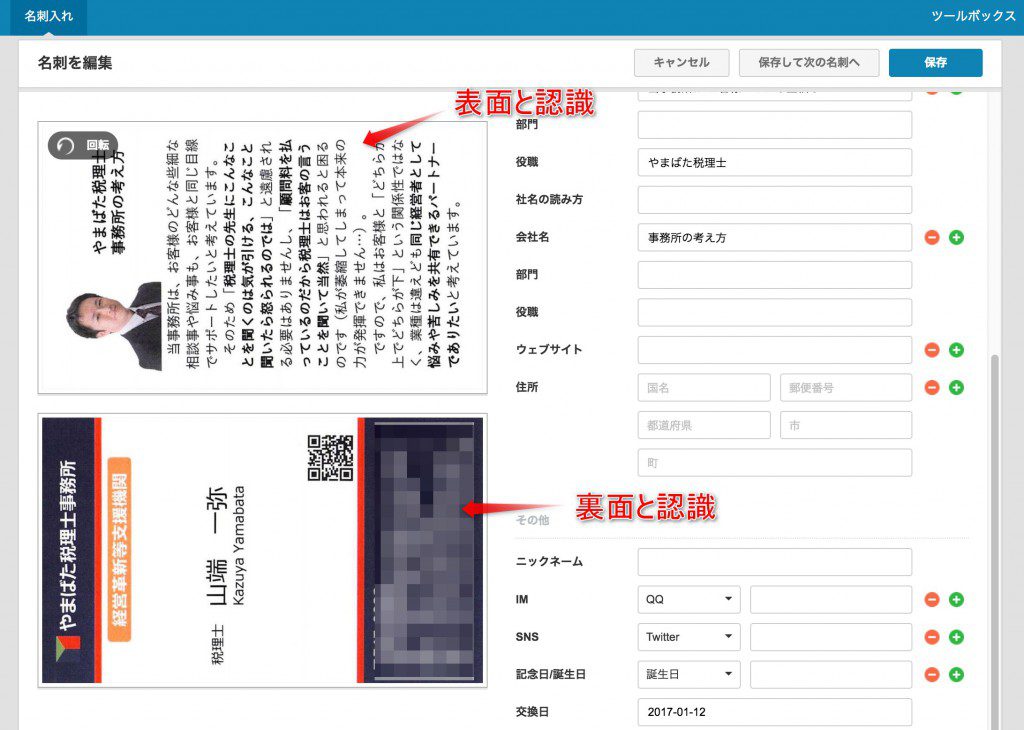Add a ウェブサイト row with plus icon
The image size is (1024, 730).
click(956, 350)
